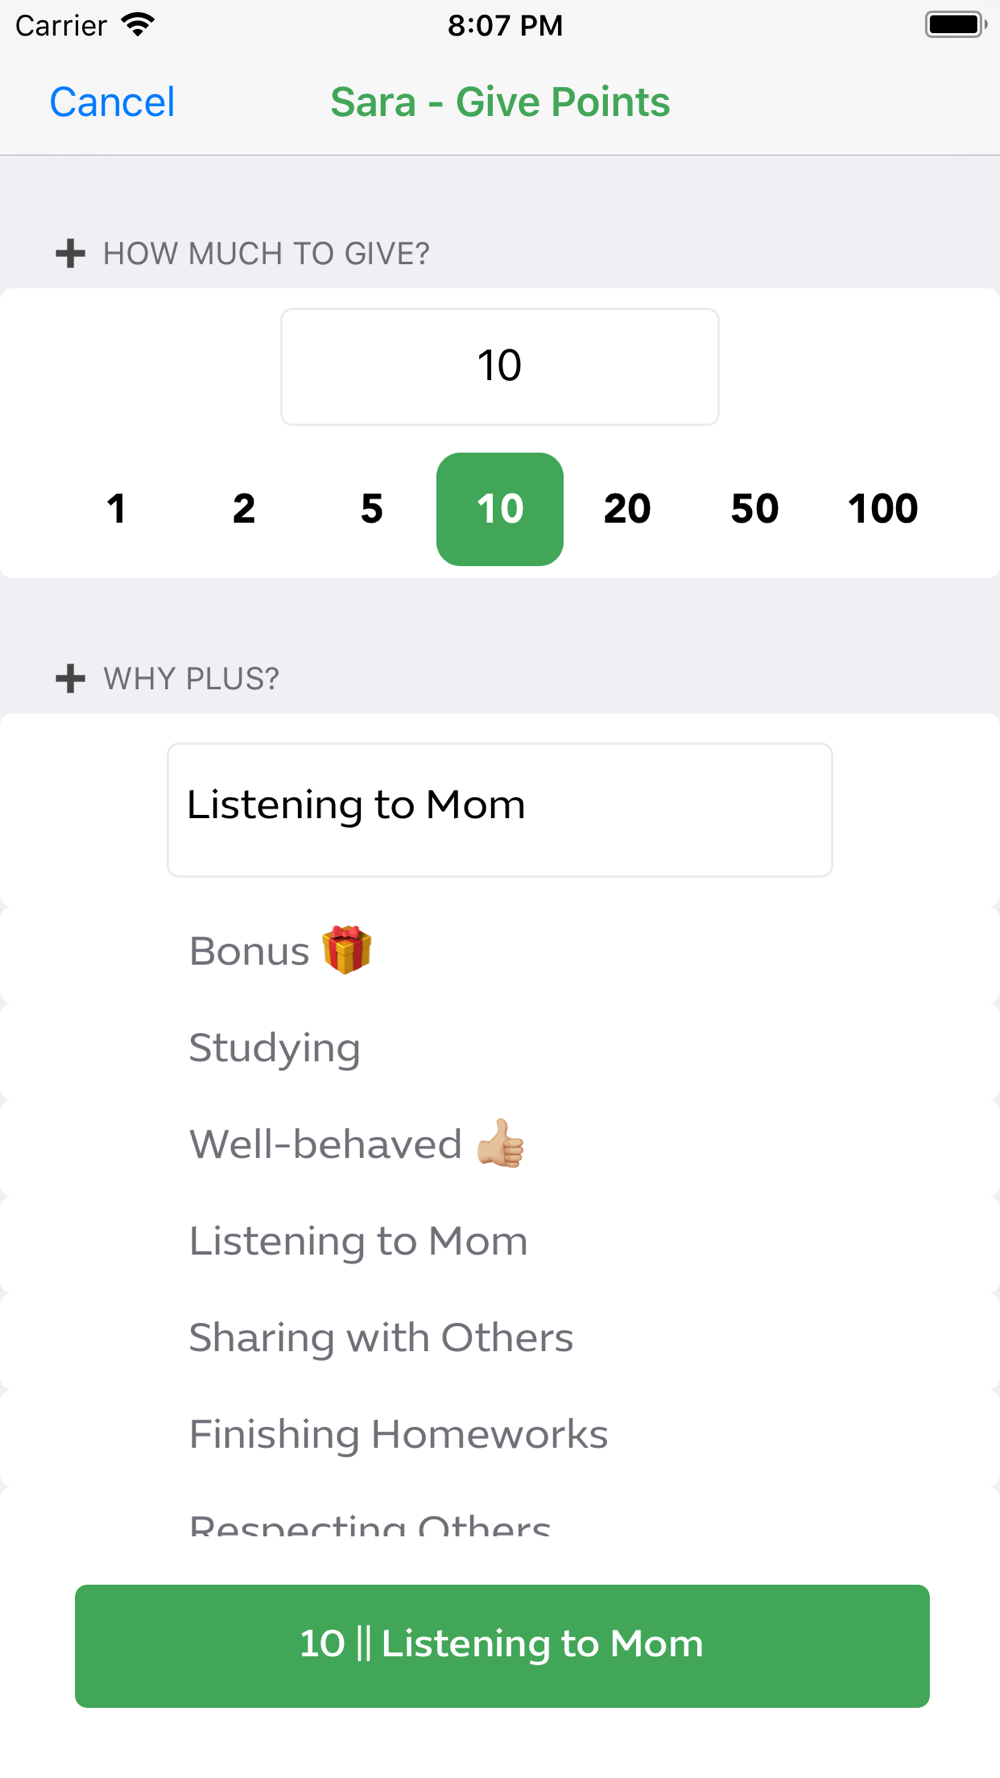
Task: Choose 100 points amount
Action: click(x=883, y=509)
